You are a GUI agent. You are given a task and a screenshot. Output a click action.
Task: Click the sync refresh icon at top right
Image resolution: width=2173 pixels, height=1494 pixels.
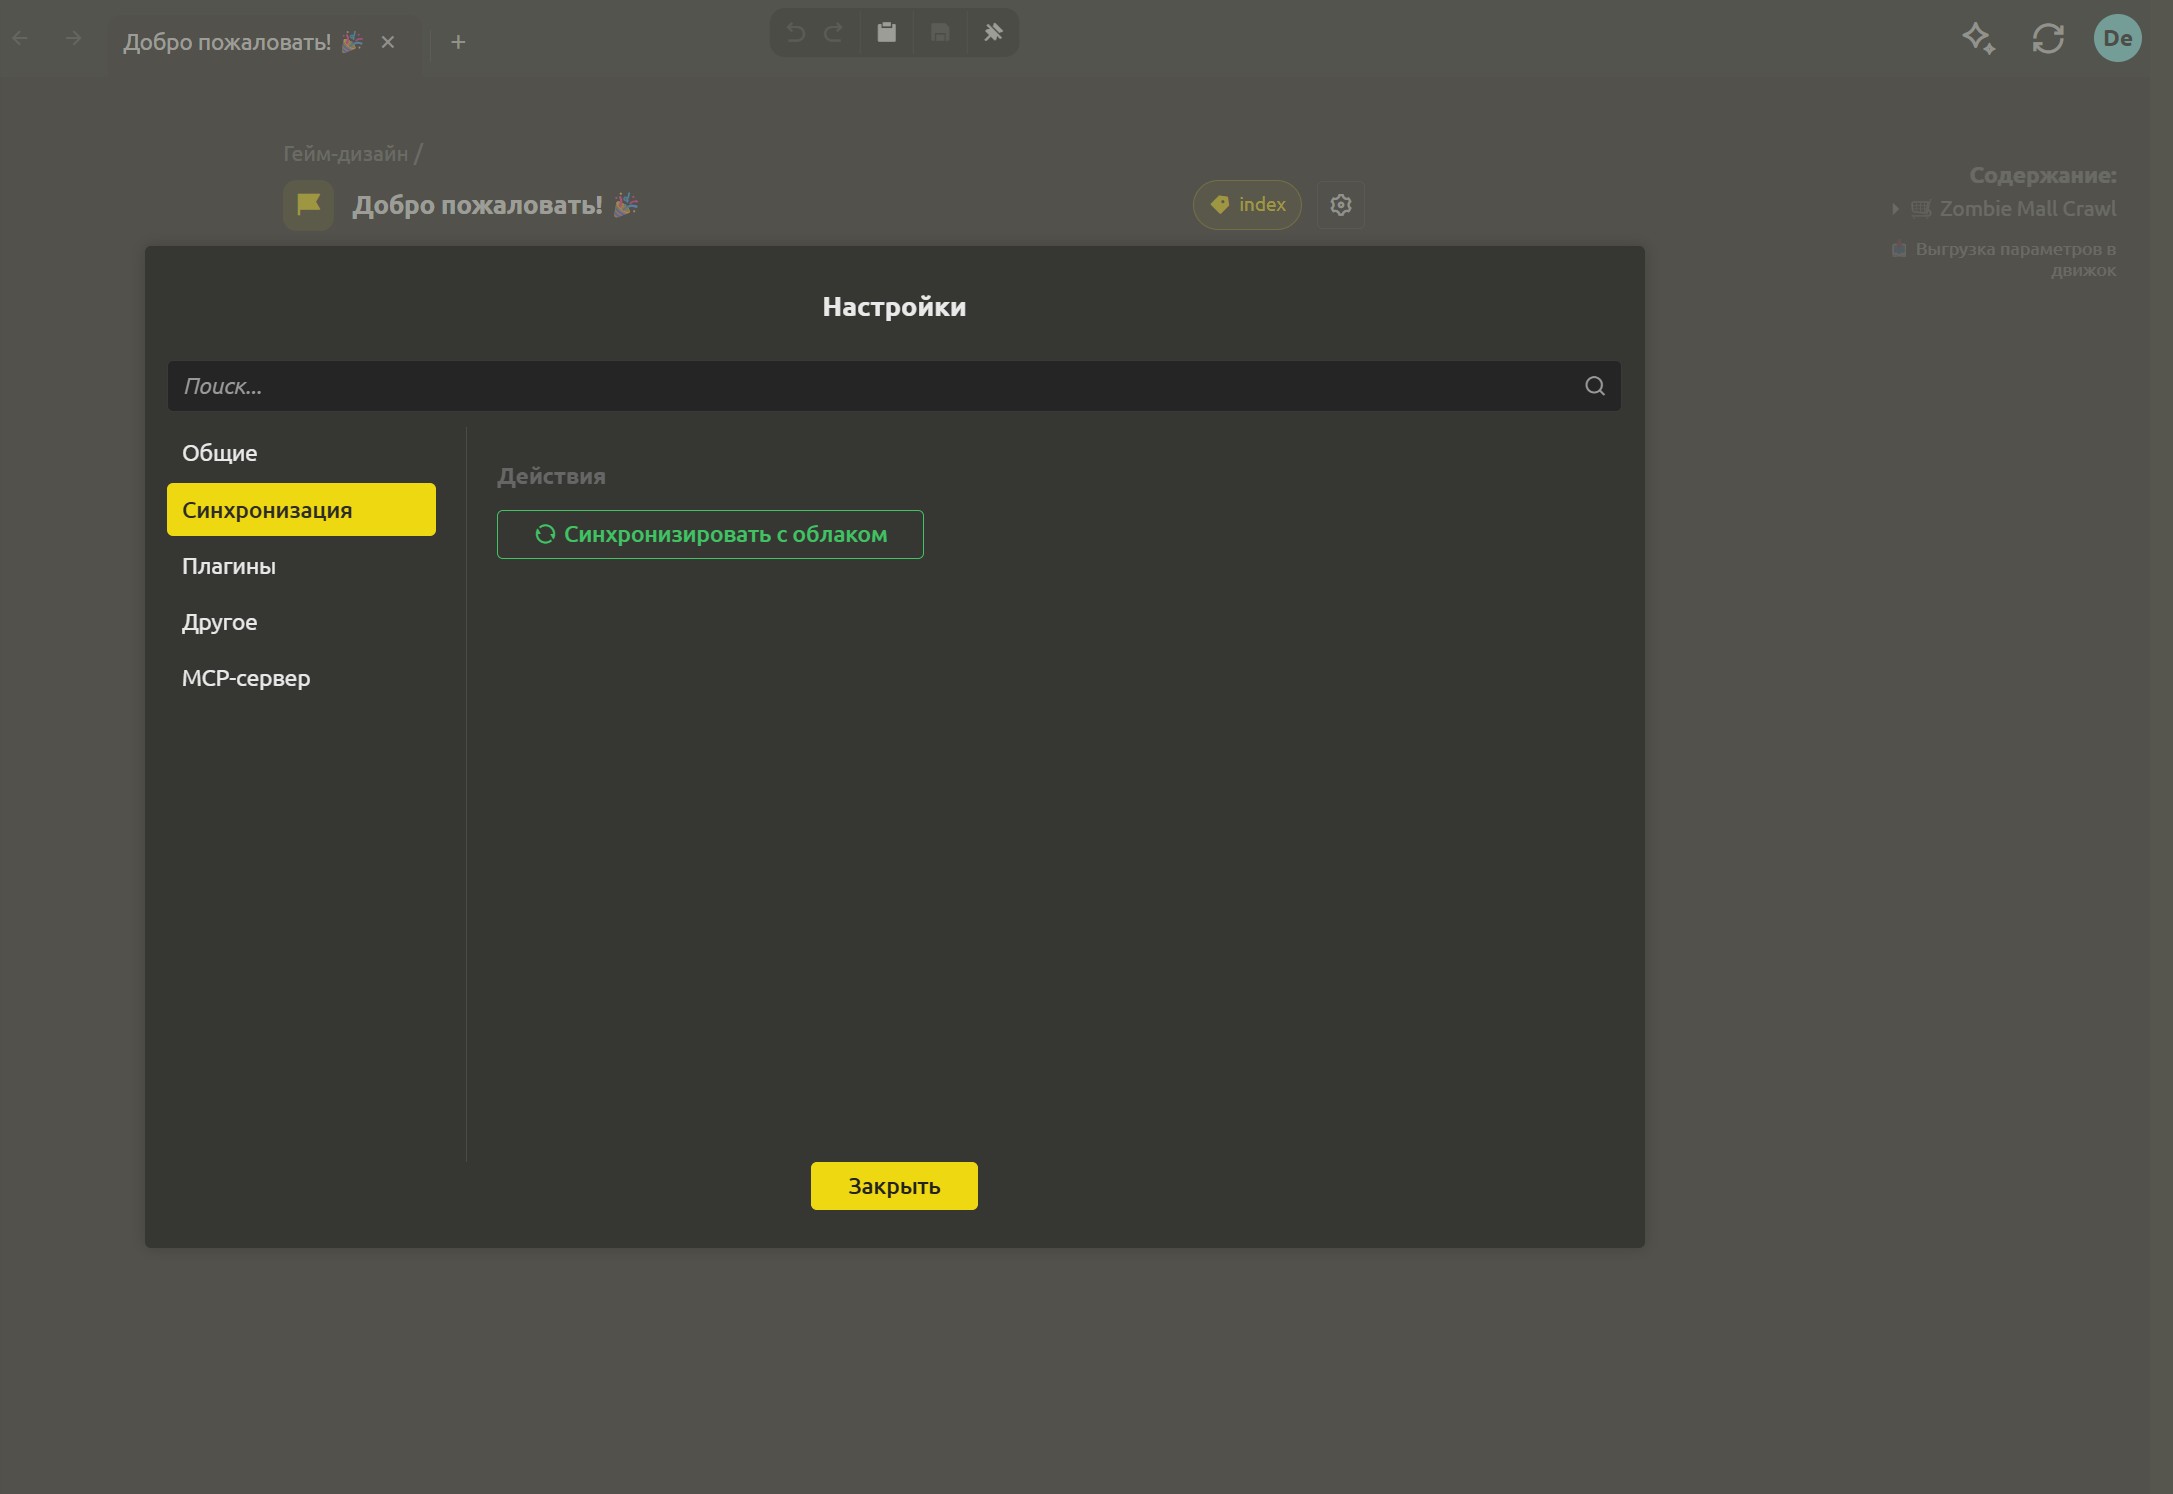(x=2048, y=39)
